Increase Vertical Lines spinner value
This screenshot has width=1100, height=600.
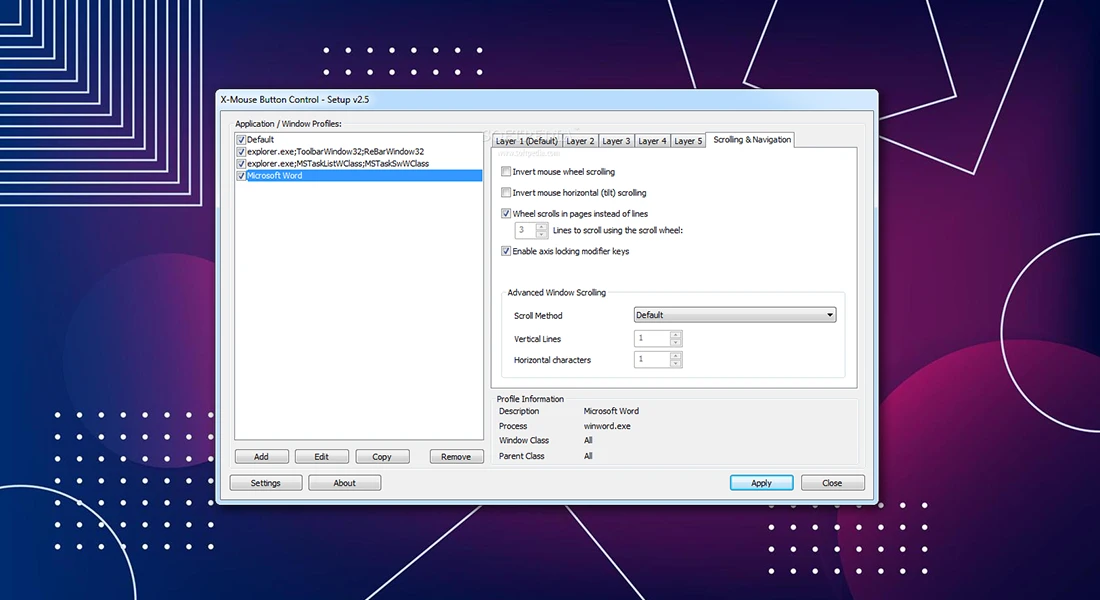pos(676,335)
